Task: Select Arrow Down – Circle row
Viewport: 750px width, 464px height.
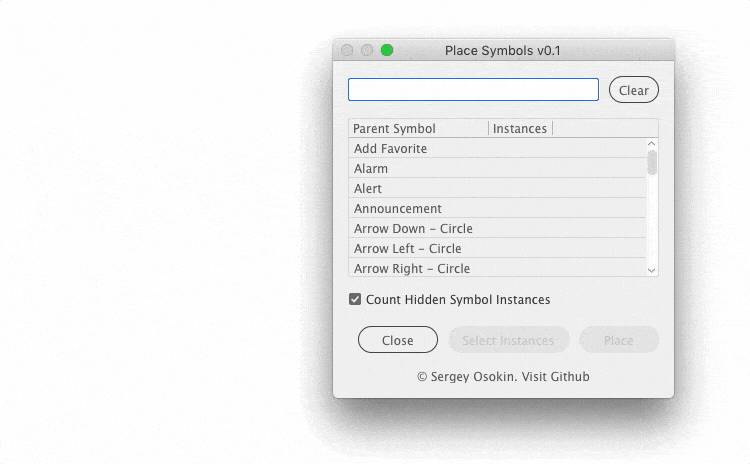Action: pos(497,229)
